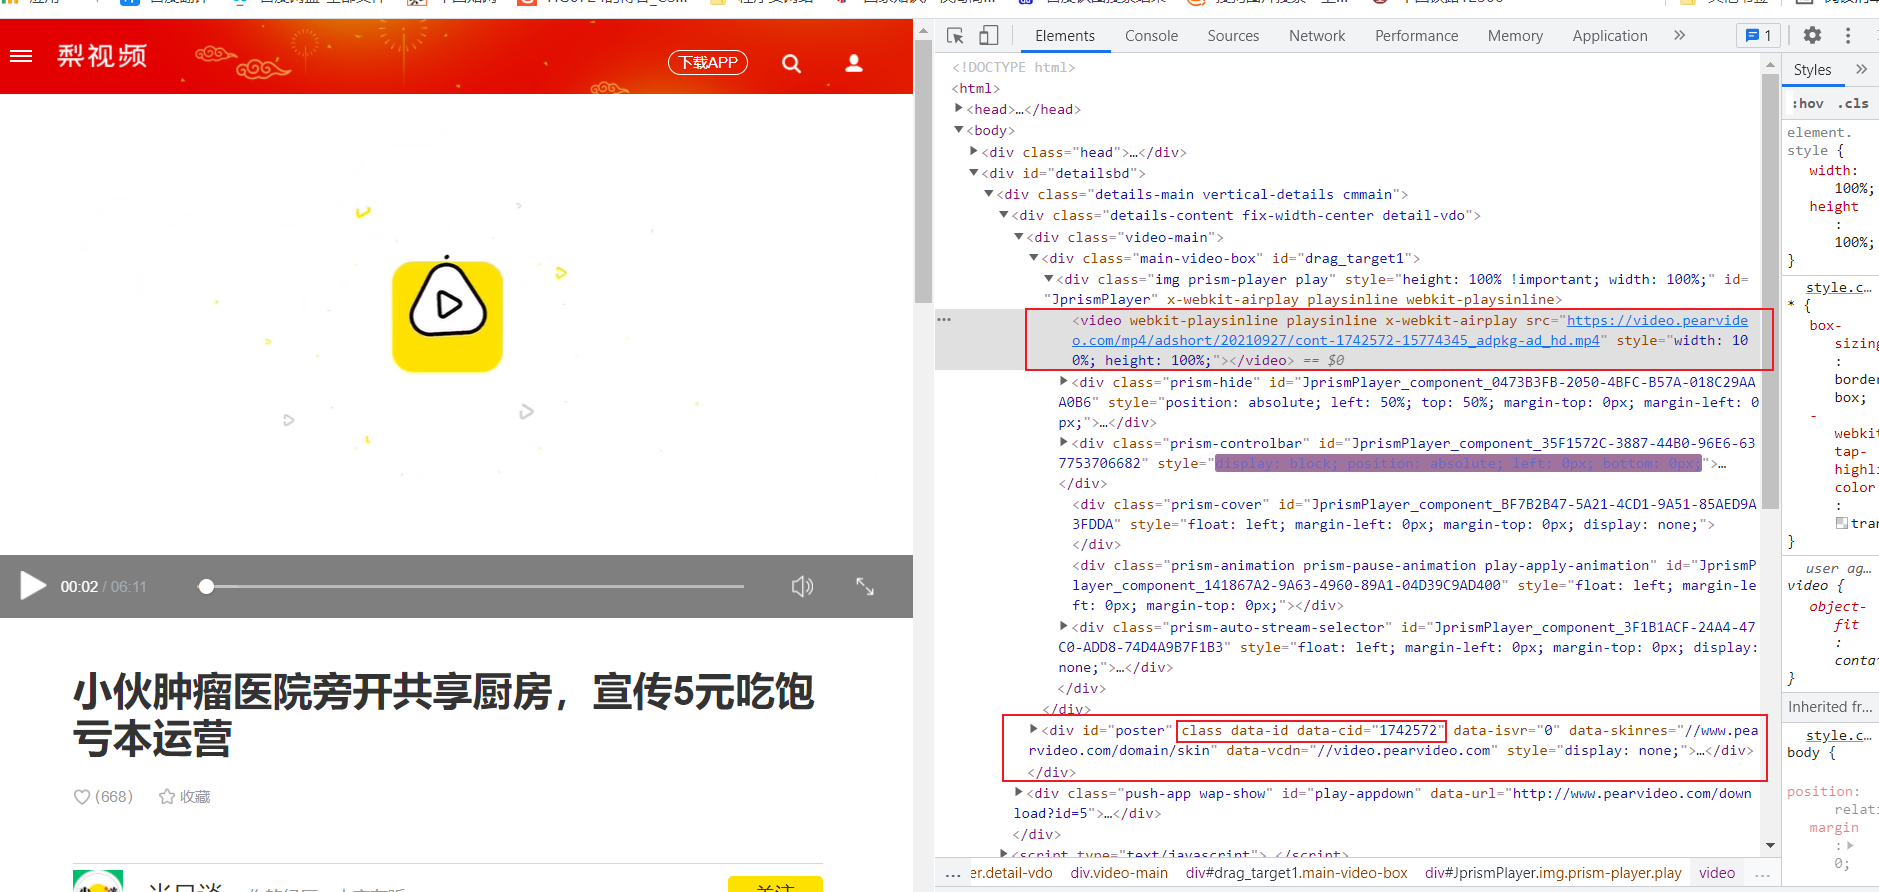This screenshot has width=1879, height=892.
Task: Tap the 下载APP button
Action: (x=708, y=63)
